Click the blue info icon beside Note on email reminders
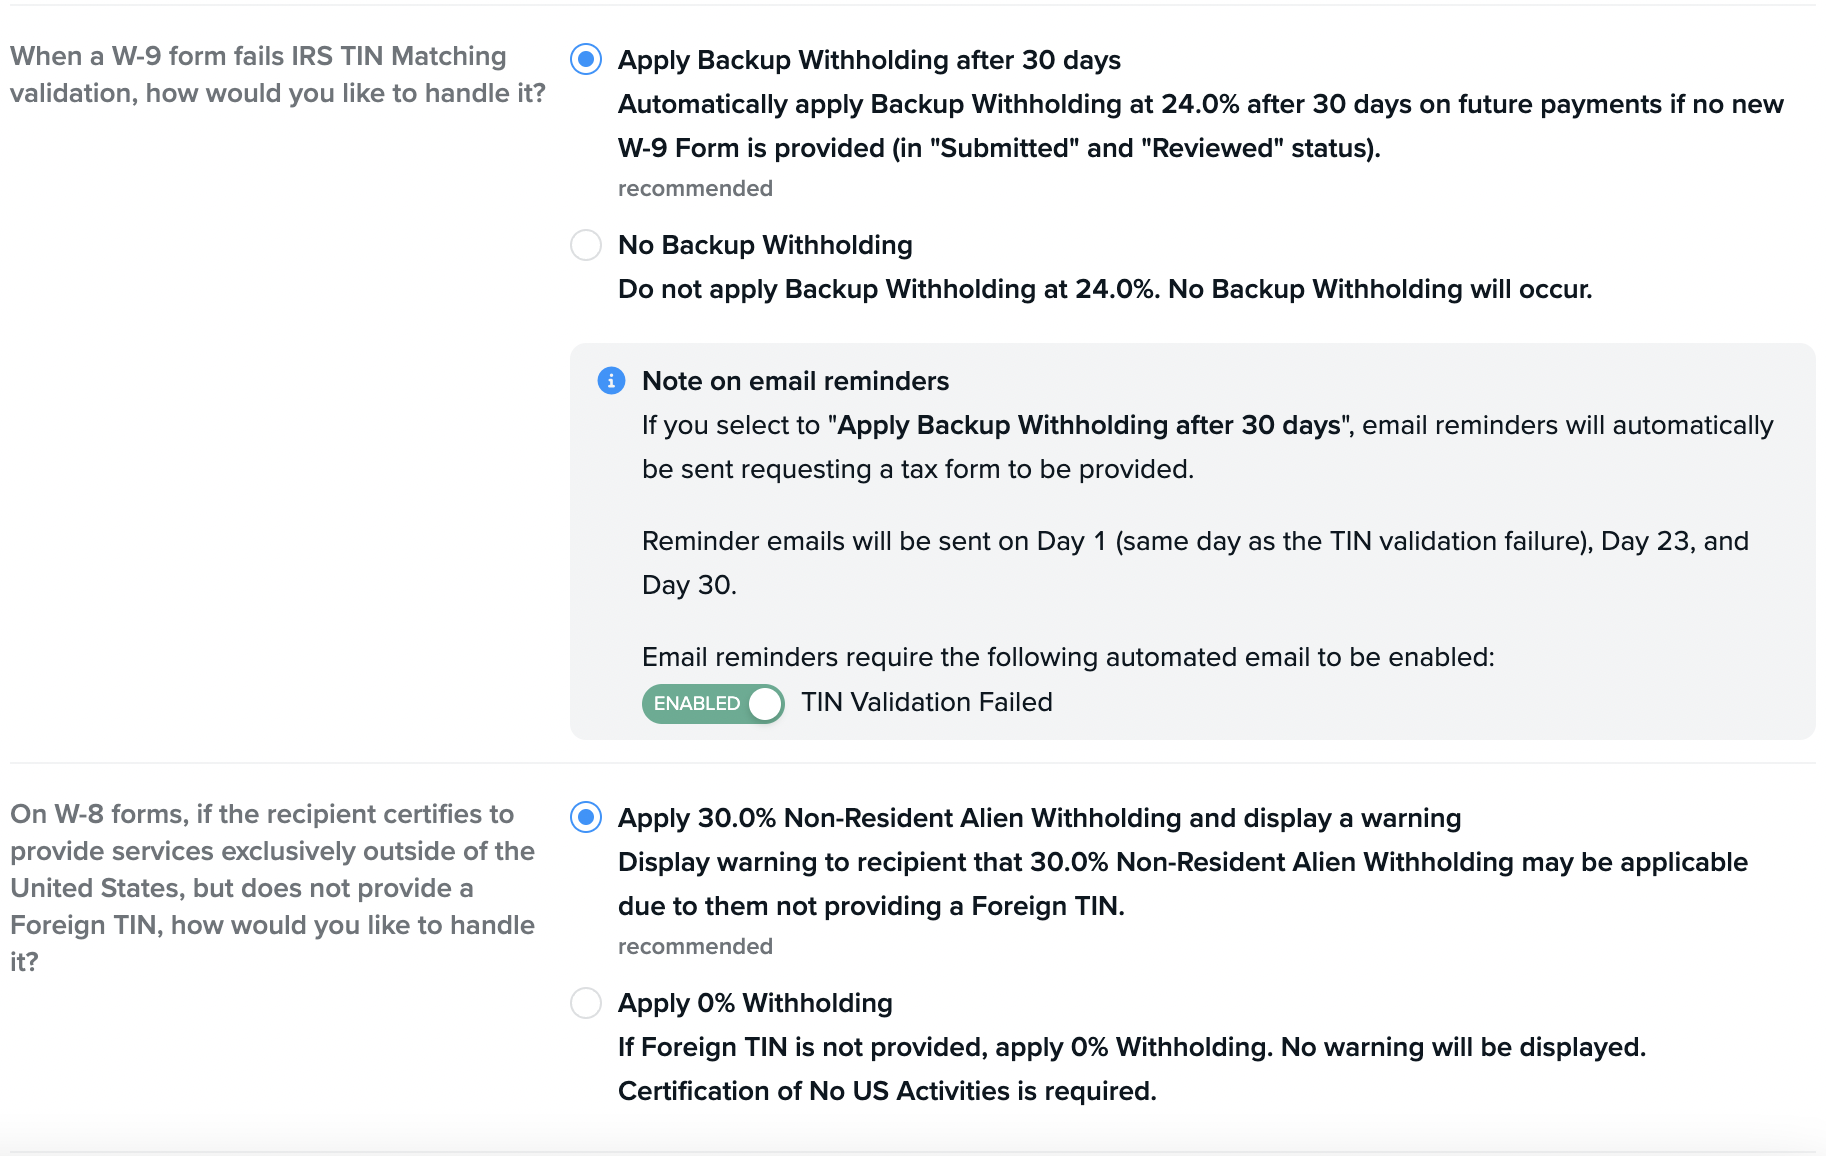1826x1156 pixels. coord(611,381)
